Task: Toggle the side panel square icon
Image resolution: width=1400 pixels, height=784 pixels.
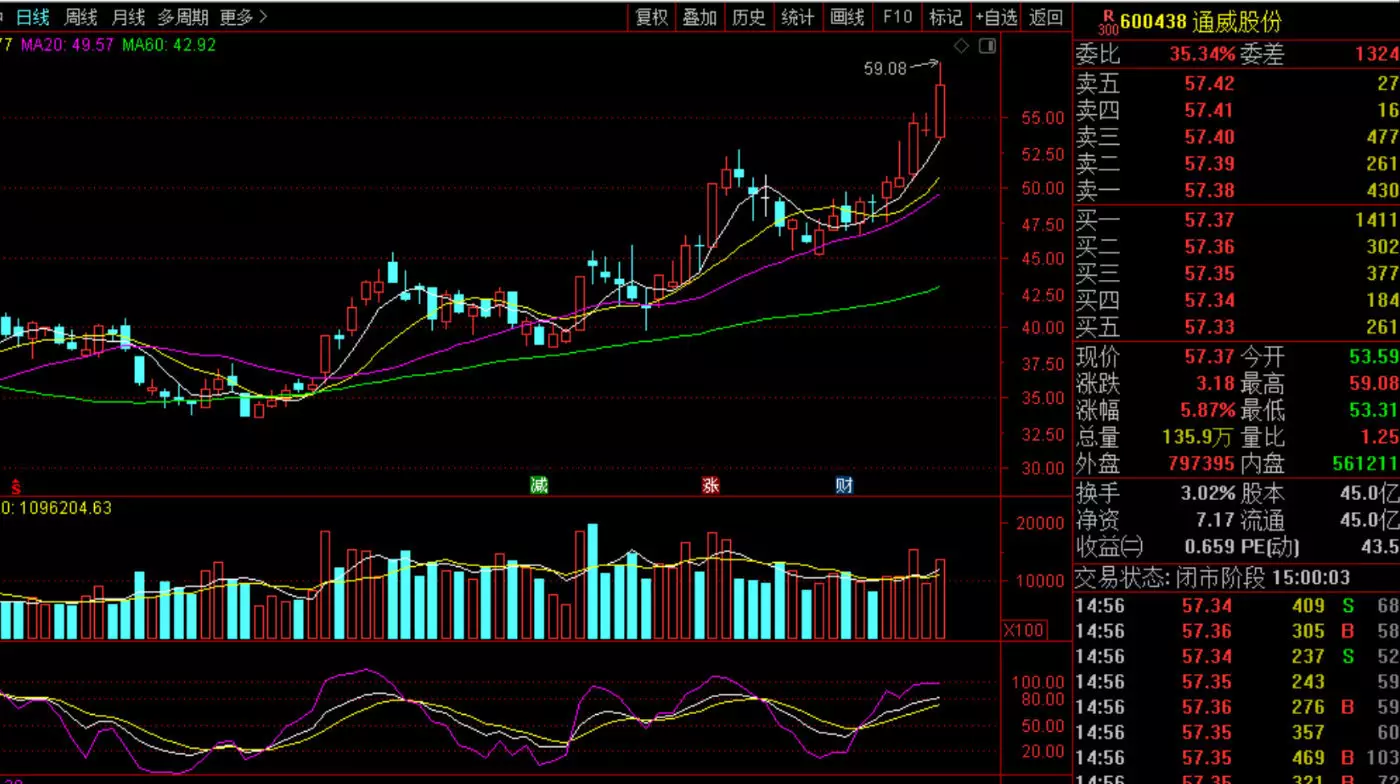Action: [x=988, y=46]
